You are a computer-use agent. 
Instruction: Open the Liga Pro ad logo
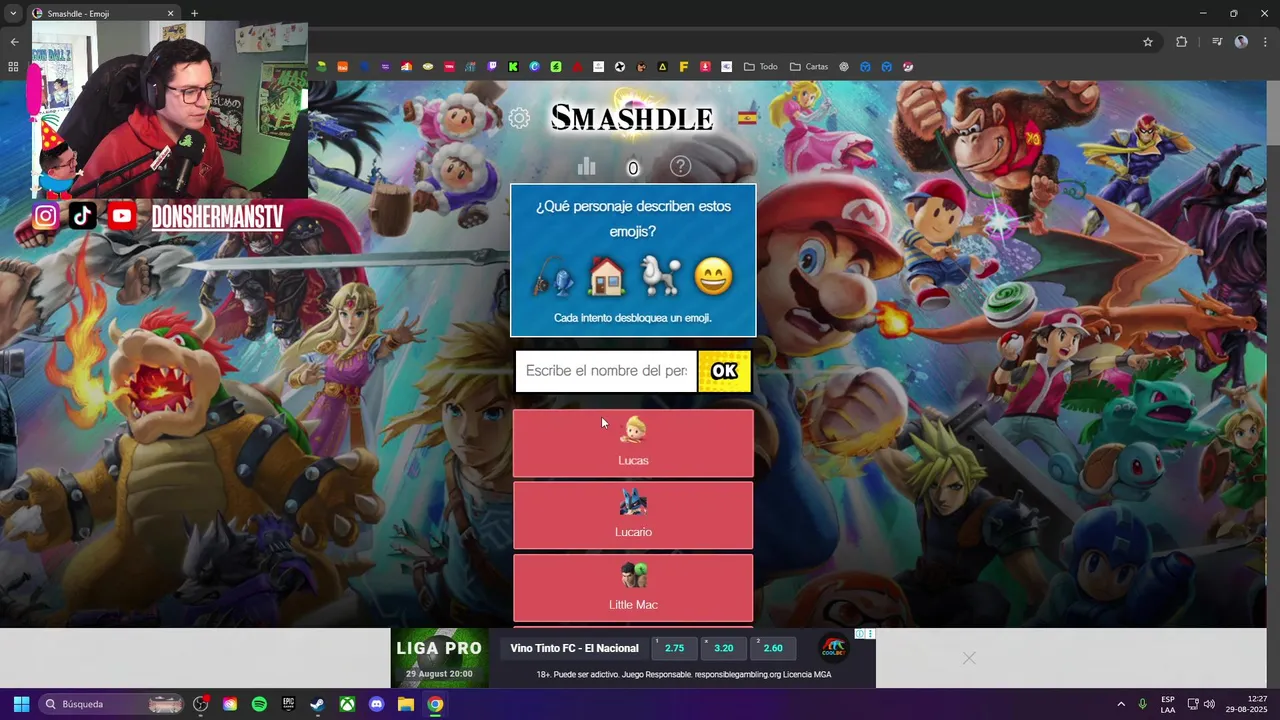point(439,657)
